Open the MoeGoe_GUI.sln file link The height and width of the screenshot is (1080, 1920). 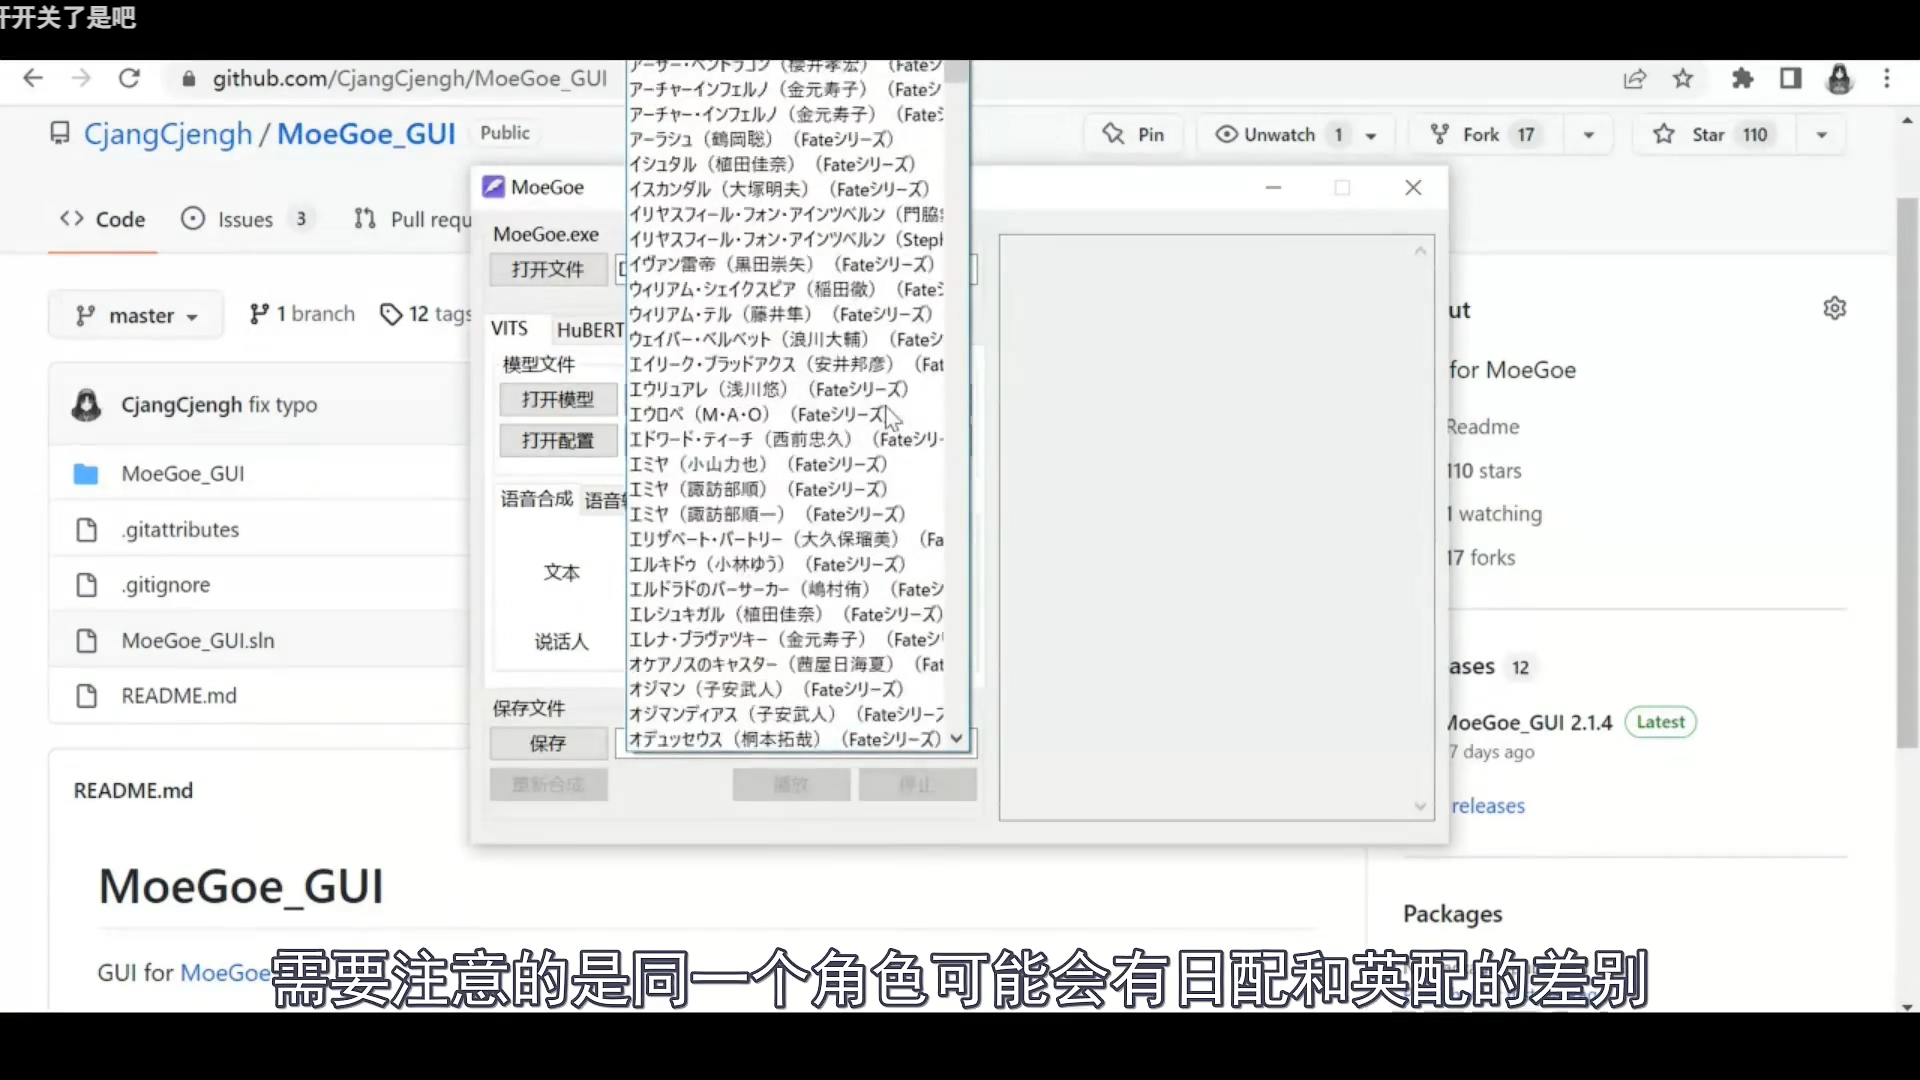click(x=198, y=640)
